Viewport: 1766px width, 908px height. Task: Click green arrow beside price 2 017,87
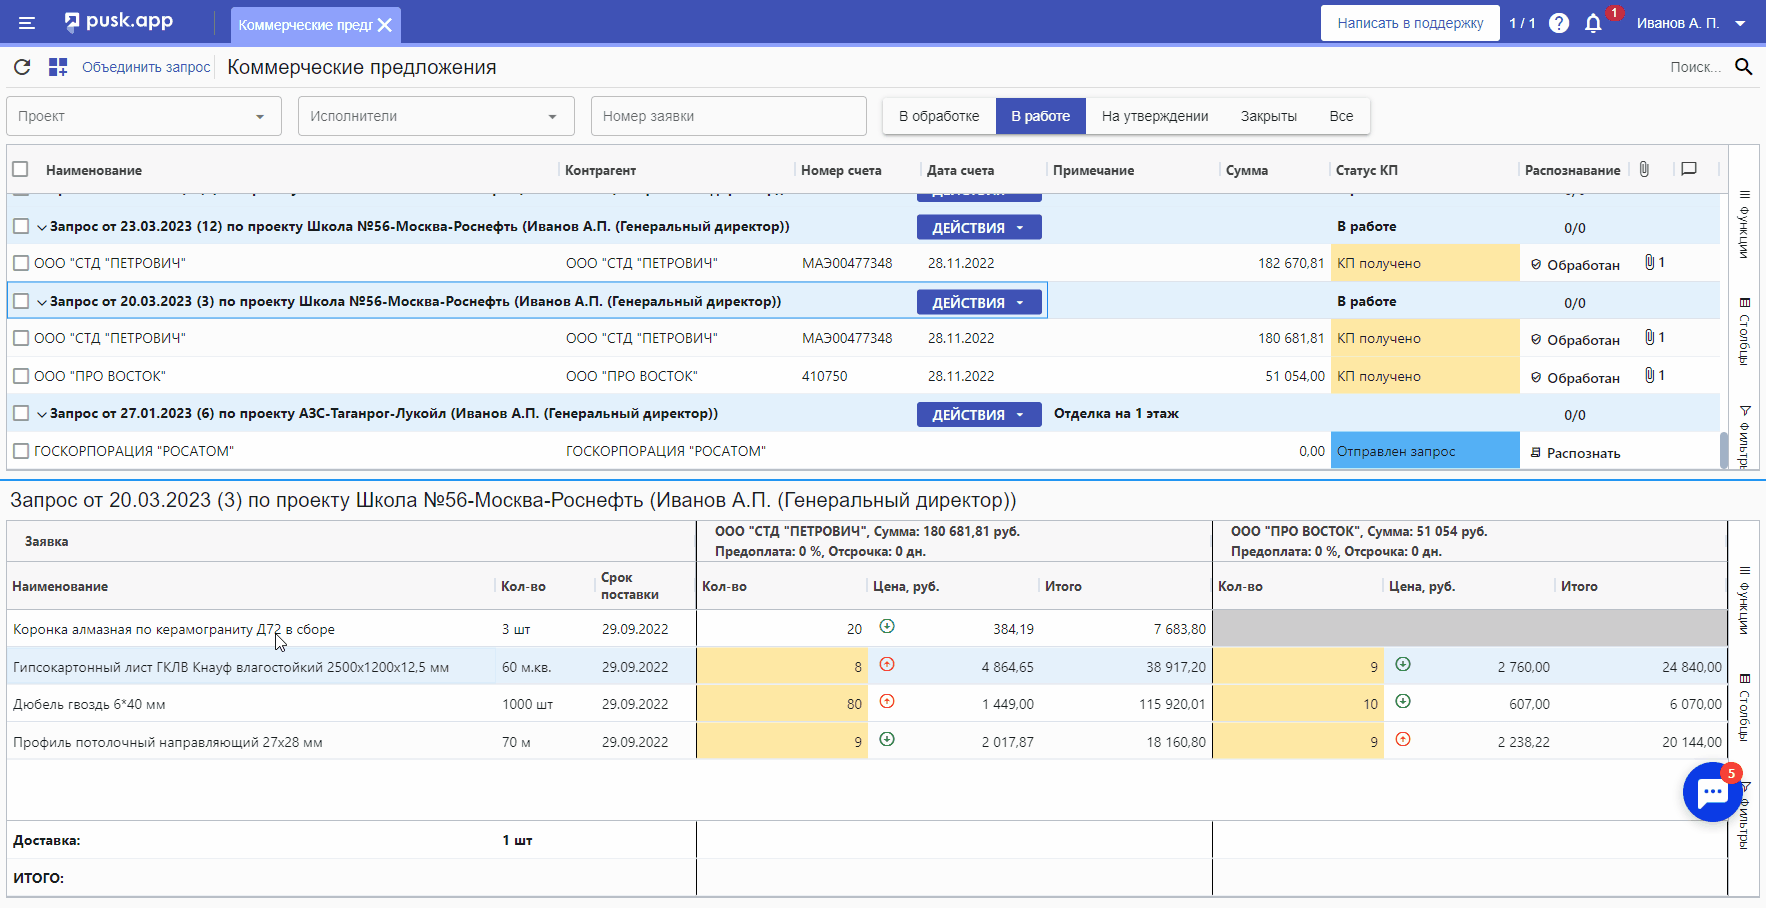(x=887, y=739)
